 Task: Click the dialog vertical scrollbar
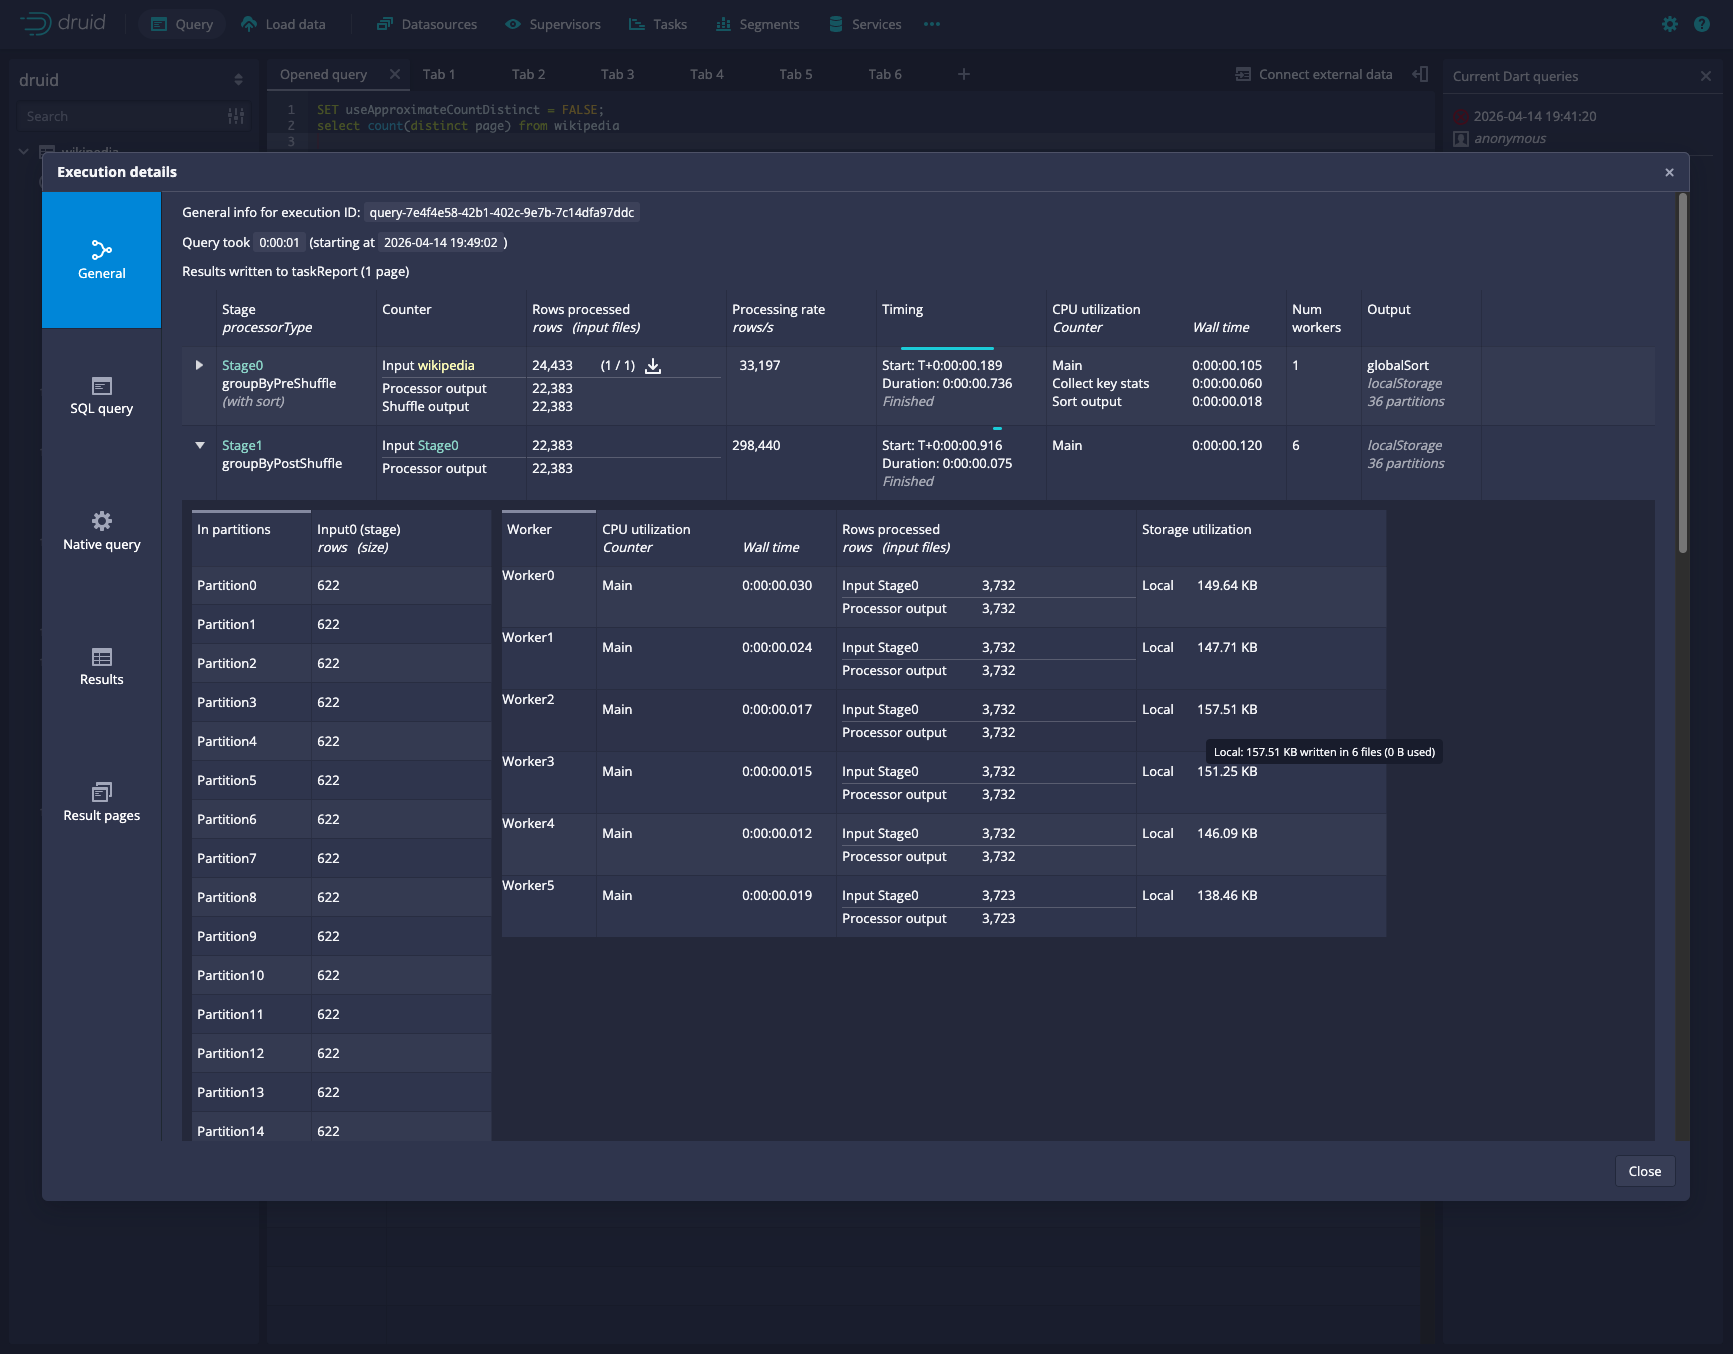coord(1683,372)
